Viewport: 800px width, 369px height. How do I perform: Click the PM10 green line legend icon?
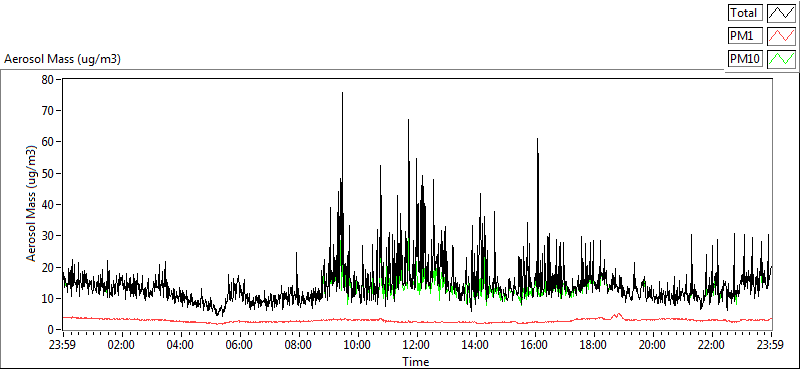tap(781, 59)
